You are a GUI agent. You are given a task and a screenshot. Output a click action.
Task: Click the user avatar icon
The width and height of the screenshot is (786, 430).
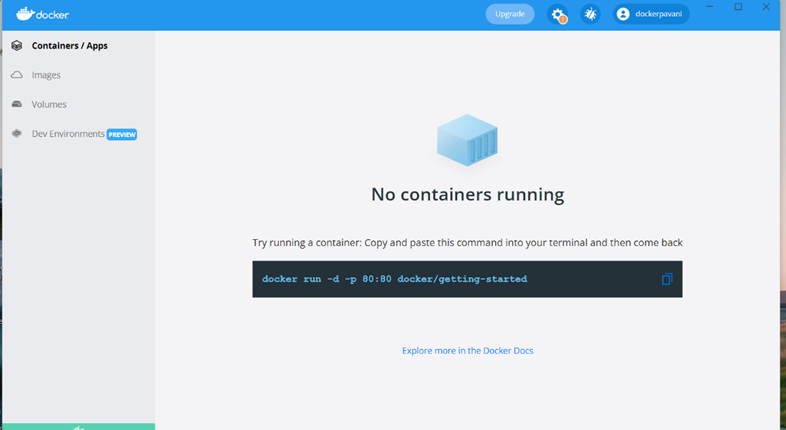pos(623,14)
